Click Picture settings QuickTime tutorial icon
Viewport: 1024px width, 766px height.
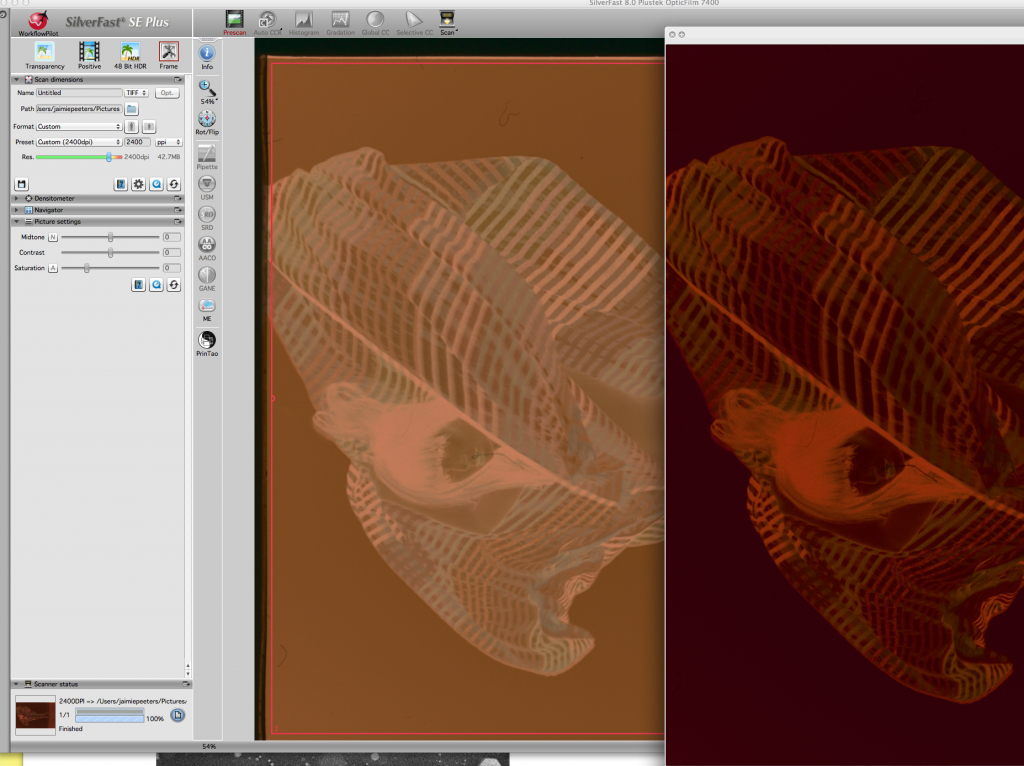[156, 285]
